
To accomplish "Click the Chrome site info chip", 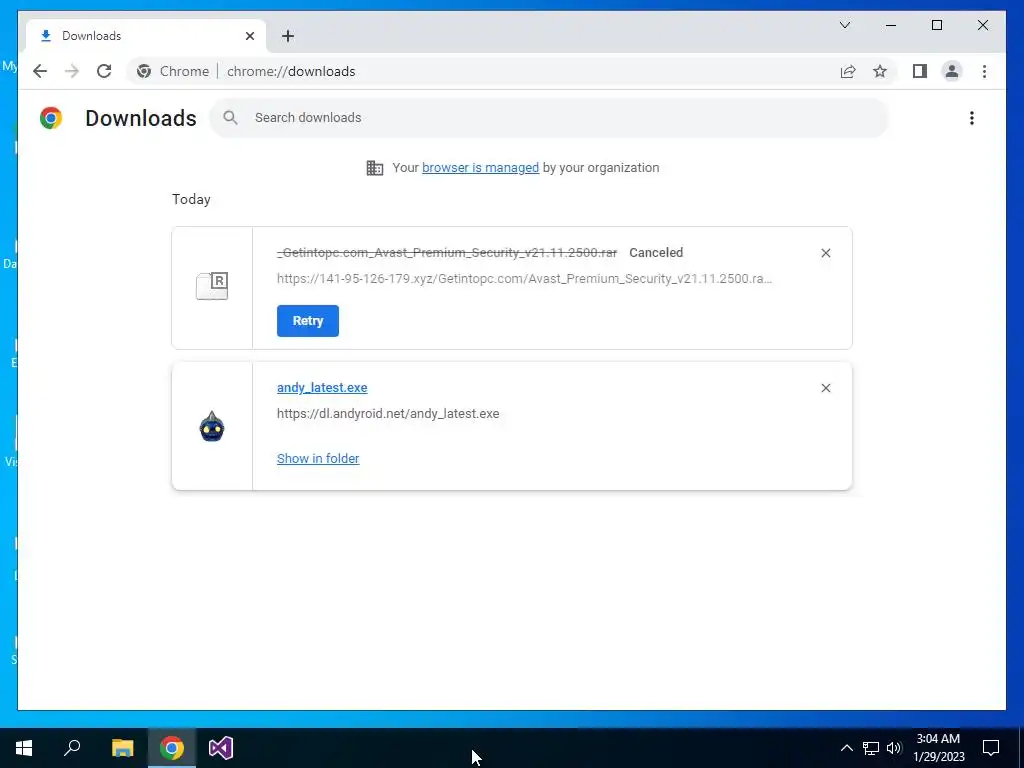I will click(174, 71).
